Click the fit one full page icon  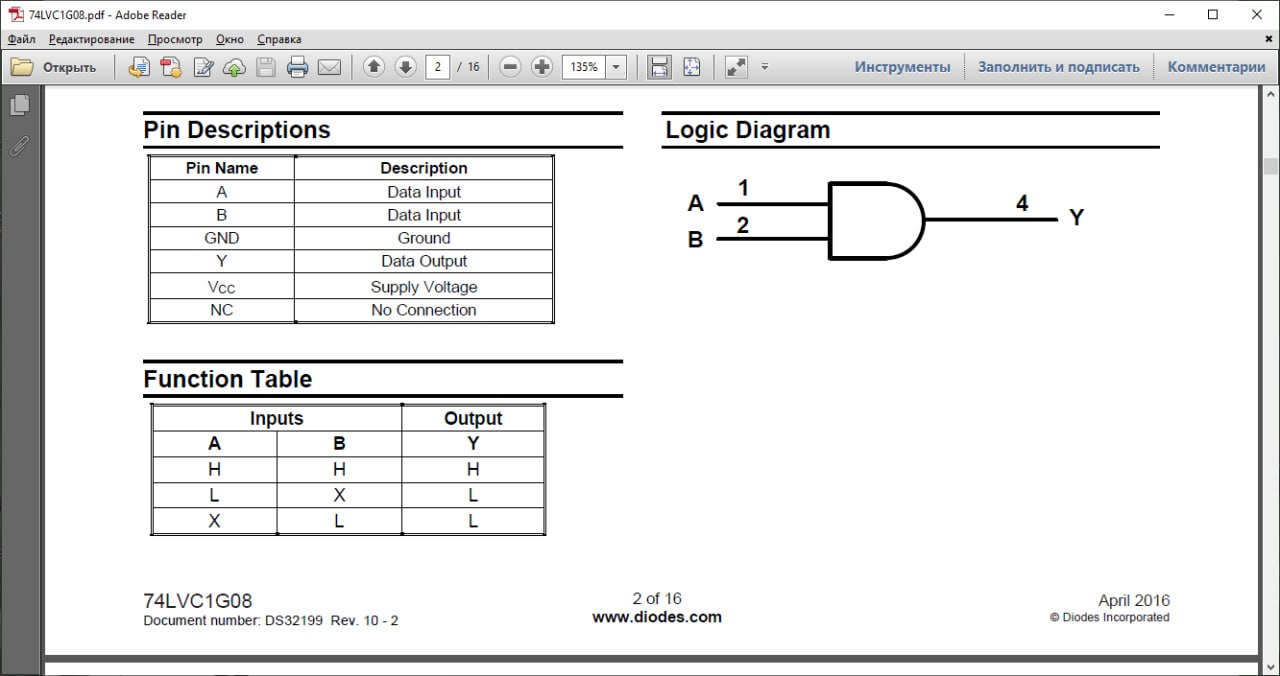(692, 67)
